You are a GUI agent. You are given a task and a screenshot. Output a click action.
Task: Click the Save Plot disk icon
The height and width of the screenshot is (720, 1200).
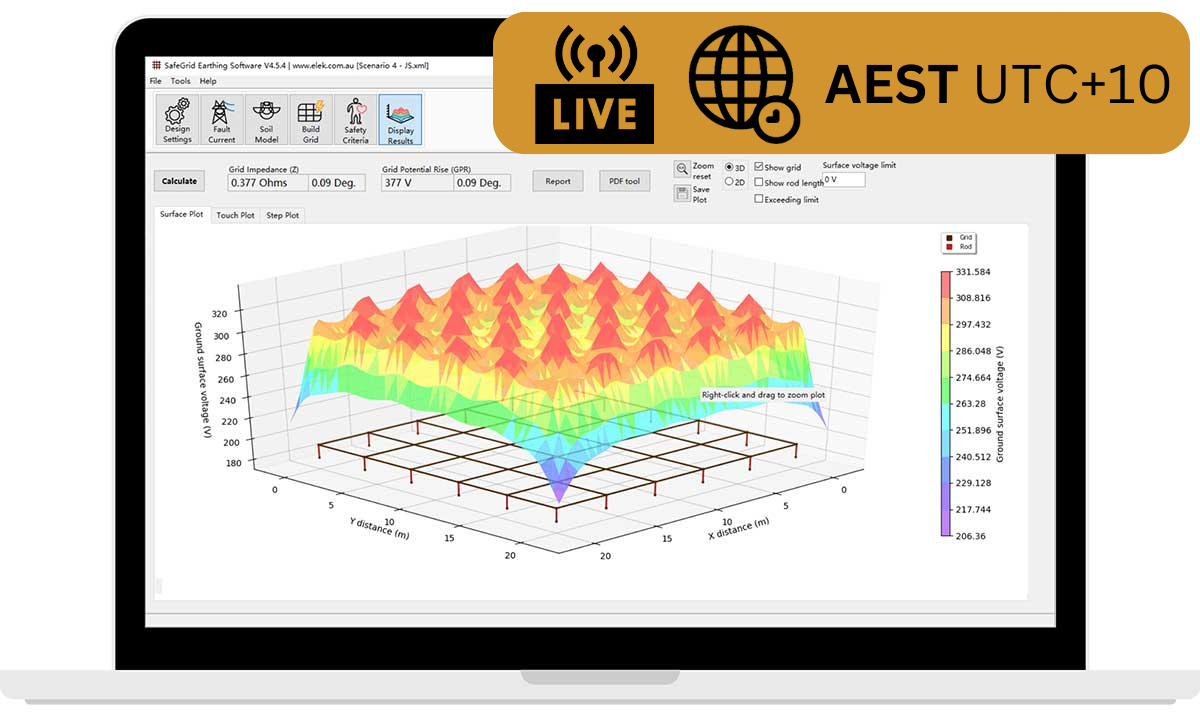[x=683, y=192]
